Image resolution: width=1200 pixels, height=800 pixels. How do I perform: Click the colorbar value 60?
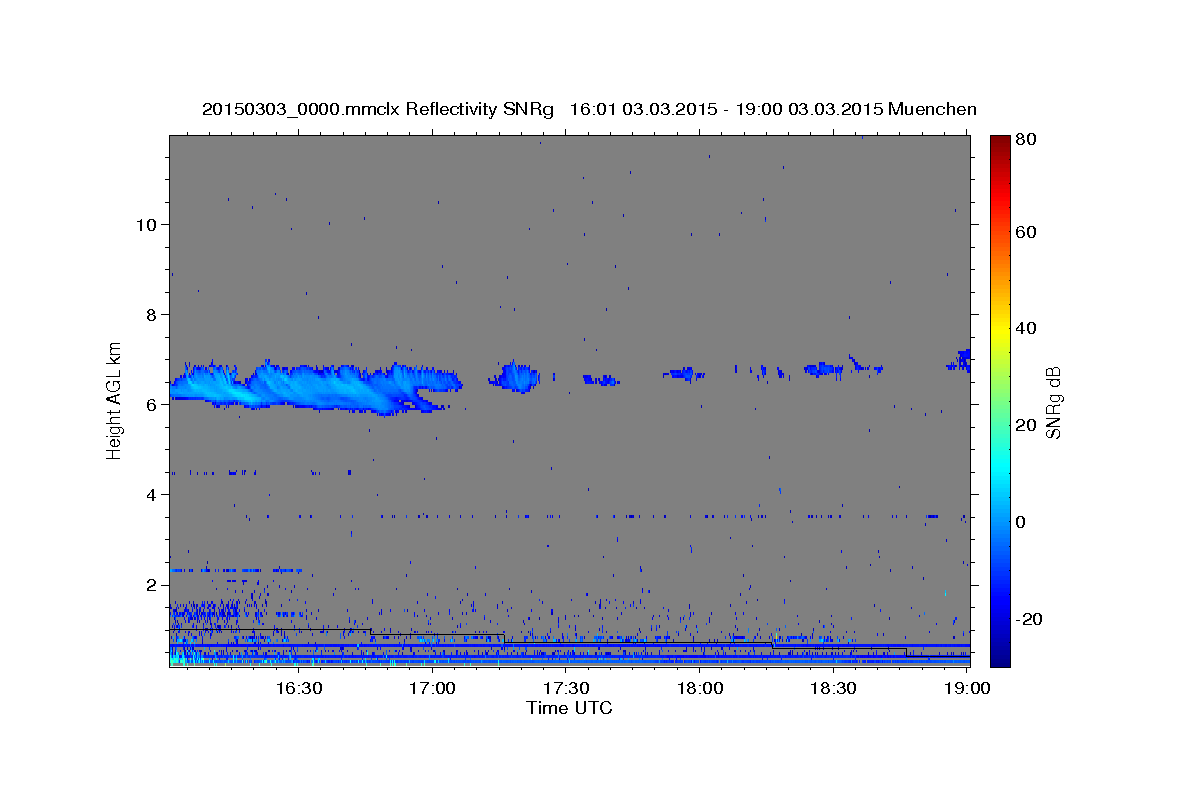coord(1028,232)
